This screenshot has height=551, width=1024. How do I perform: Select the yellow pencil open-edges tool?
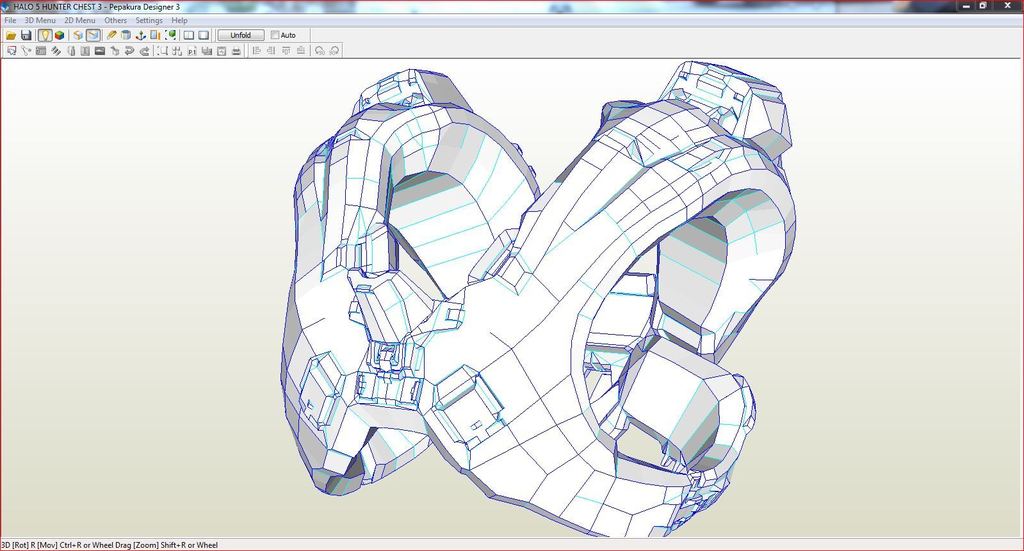[112, 35]
